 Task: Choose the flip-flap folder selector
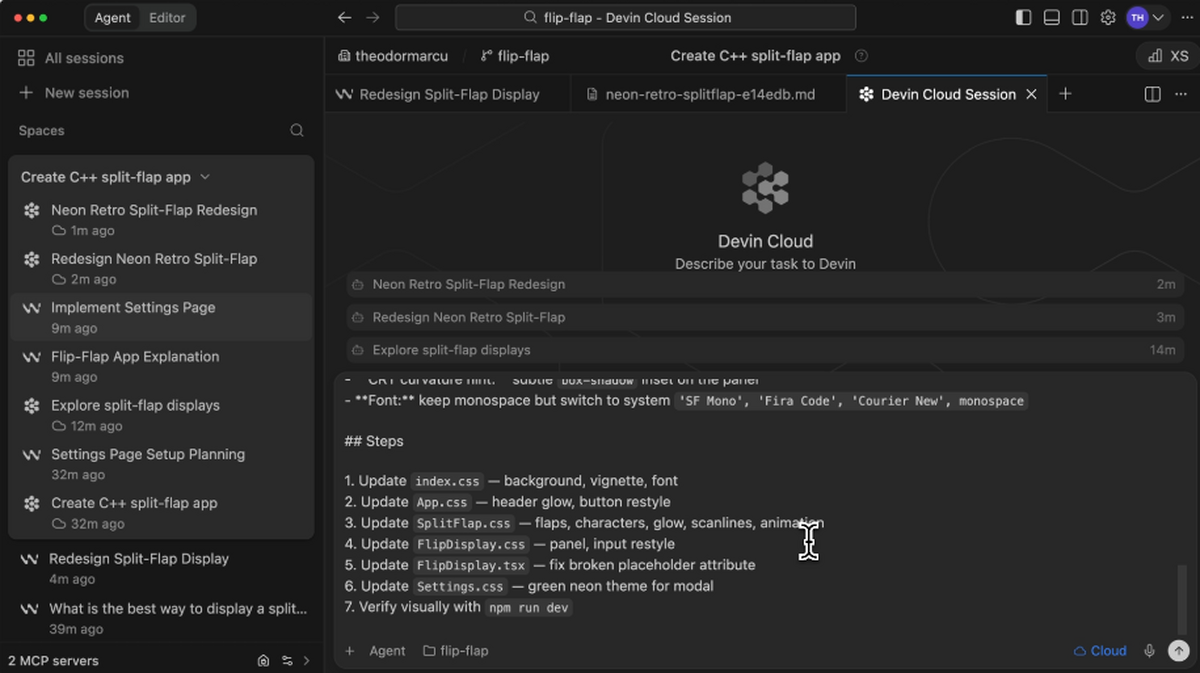(x=455, y=651)
